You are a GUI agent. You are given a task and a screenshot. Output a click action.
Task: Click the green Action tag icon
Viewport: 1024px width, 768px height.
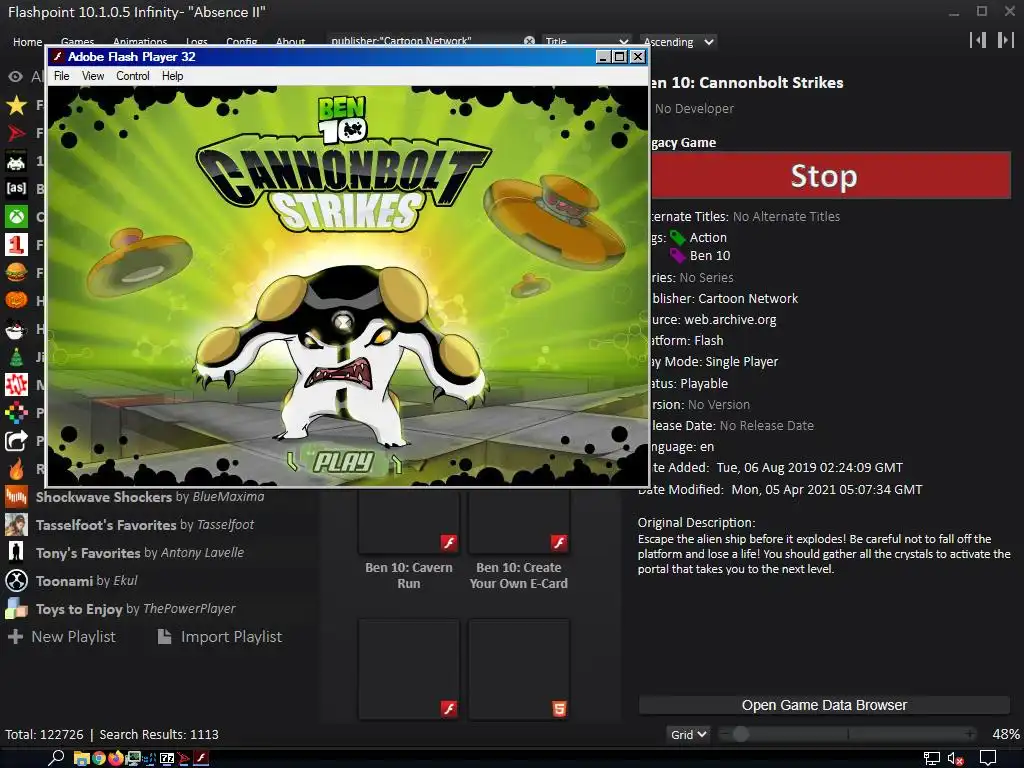tap(678, 238)
